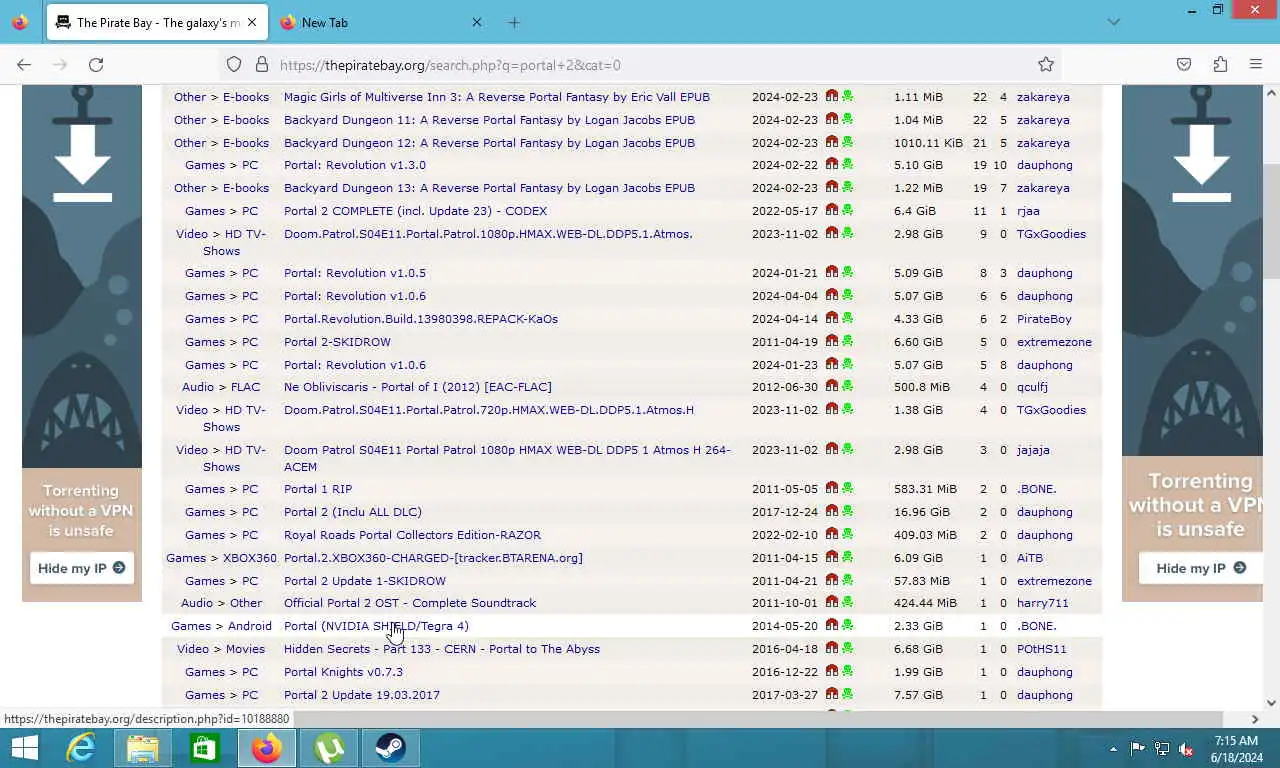The image size is (1280, 768).
Task: Click the muted speaker icon in system tray
Action: pyautogui.click(x=1186, y=749)
